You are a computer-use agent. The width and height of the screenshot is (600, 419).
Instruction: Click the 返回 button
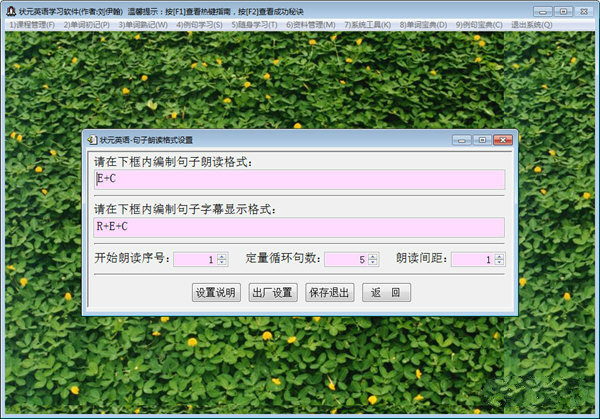coord(386,293)
